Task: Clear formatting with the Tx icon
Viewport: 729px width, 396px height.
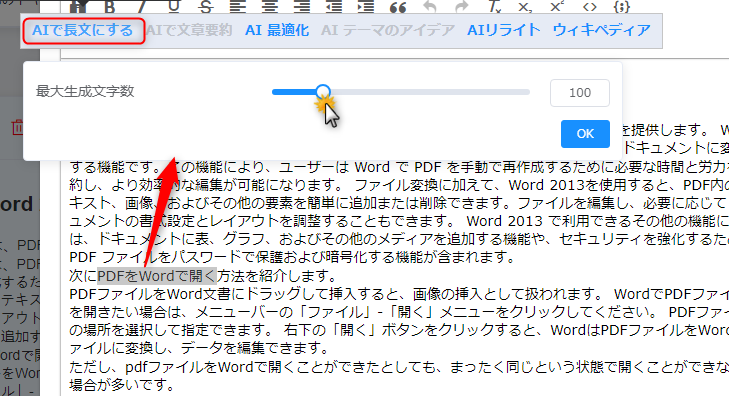Action: point(494,7)
